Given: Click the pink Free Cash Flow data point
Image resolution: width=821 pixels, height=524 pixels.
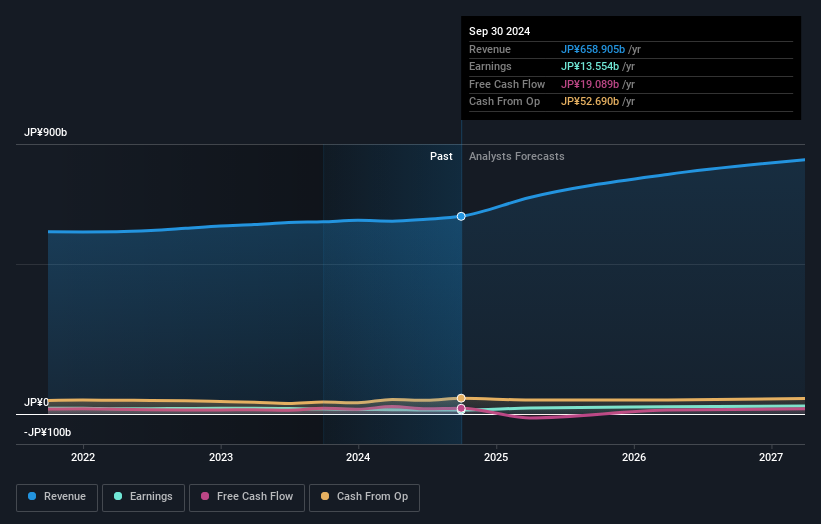Looking at the screenshot, I should tap(461, 408).
